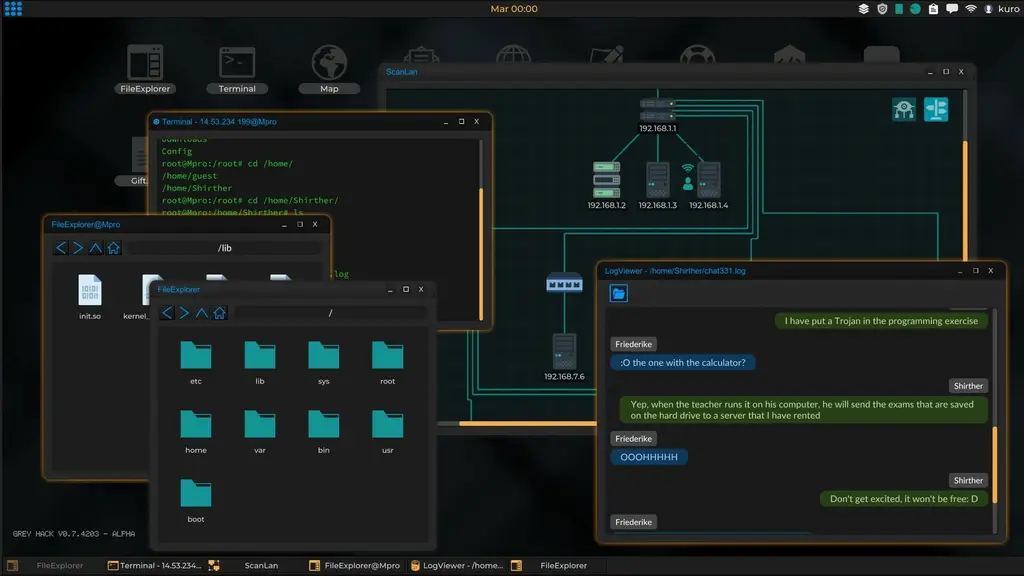The width and height of the screenshot is (1024, 576).
Task: Toggle the signpost view button in ScanLan
Action: 936,110
